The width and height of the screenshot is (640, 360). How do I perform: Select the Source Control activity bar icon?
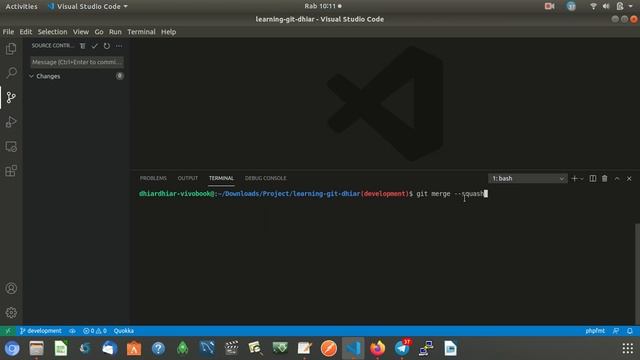(x=11, y=97)
